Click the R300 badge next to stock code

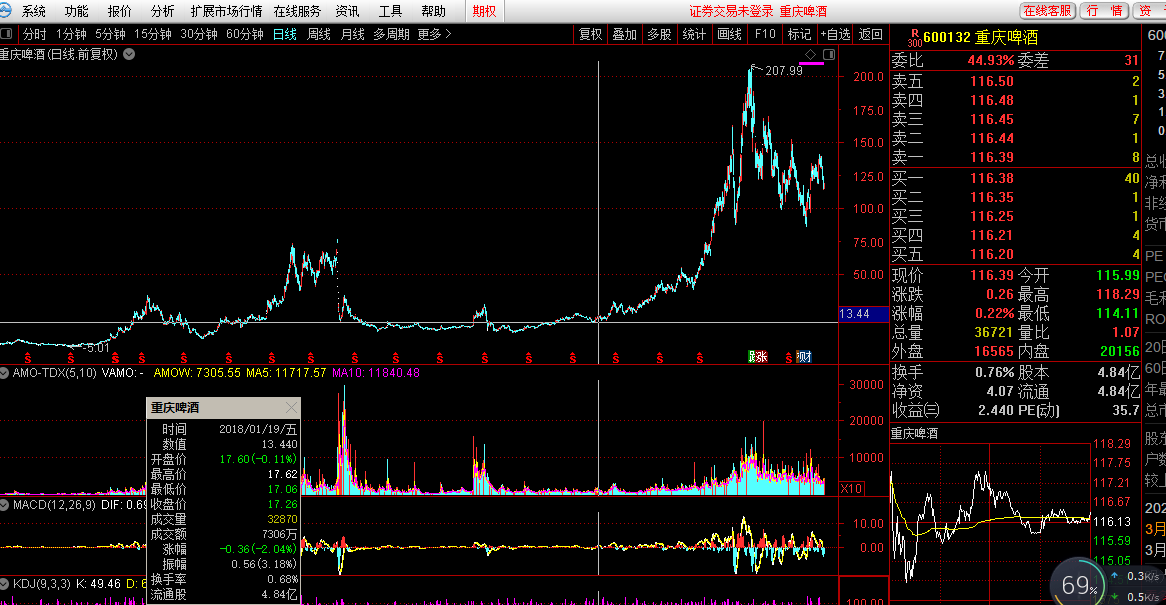(x=914, y=37)
